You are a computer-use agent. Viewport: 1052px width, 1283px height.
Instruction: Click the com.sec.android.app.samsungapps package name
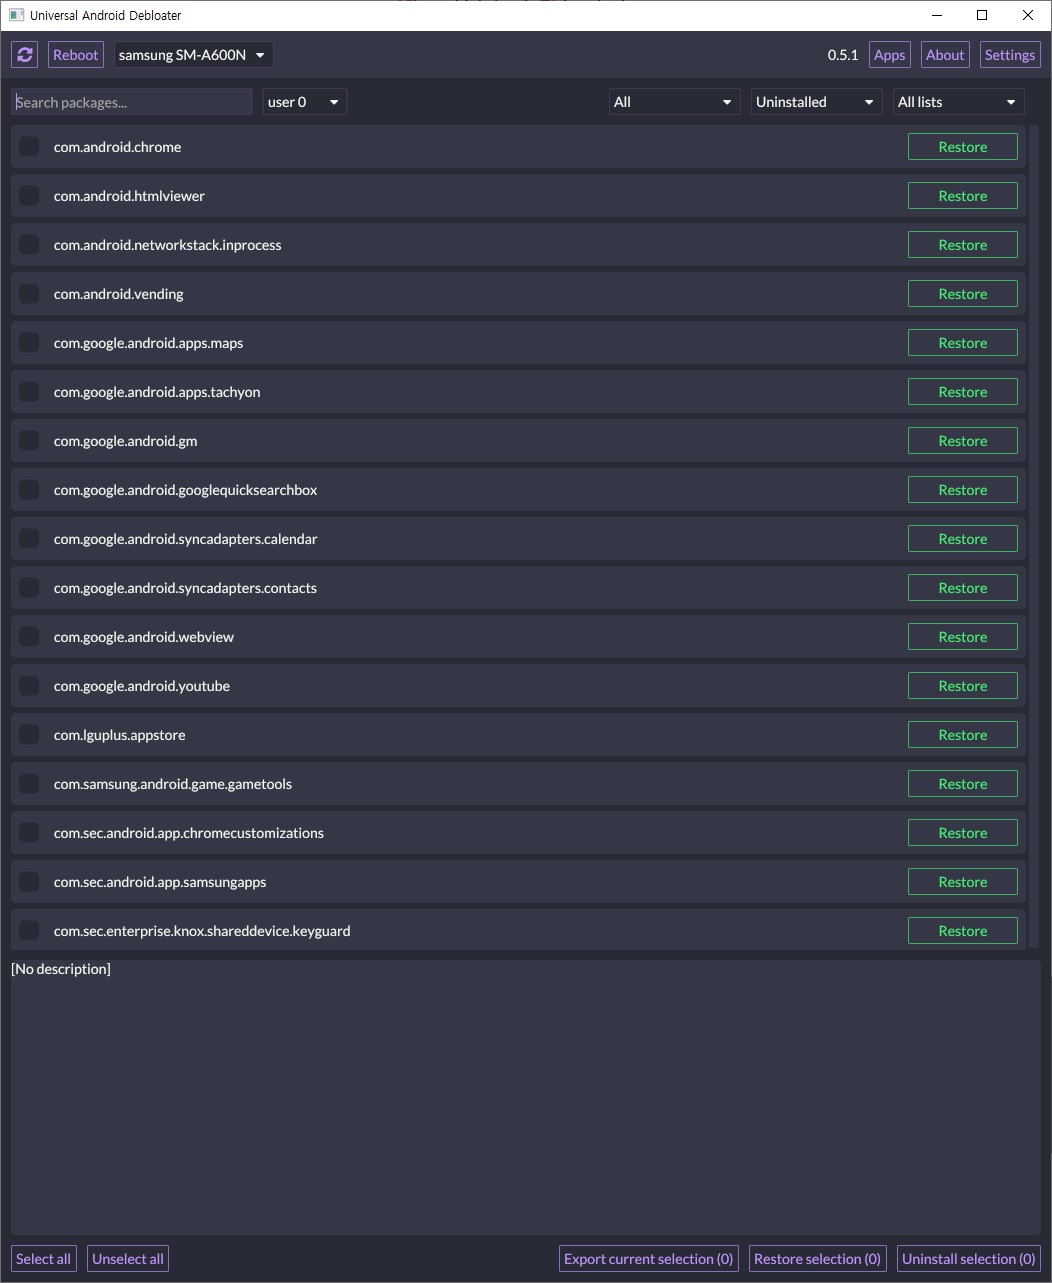pyautogui.click(x=160, y=882)
